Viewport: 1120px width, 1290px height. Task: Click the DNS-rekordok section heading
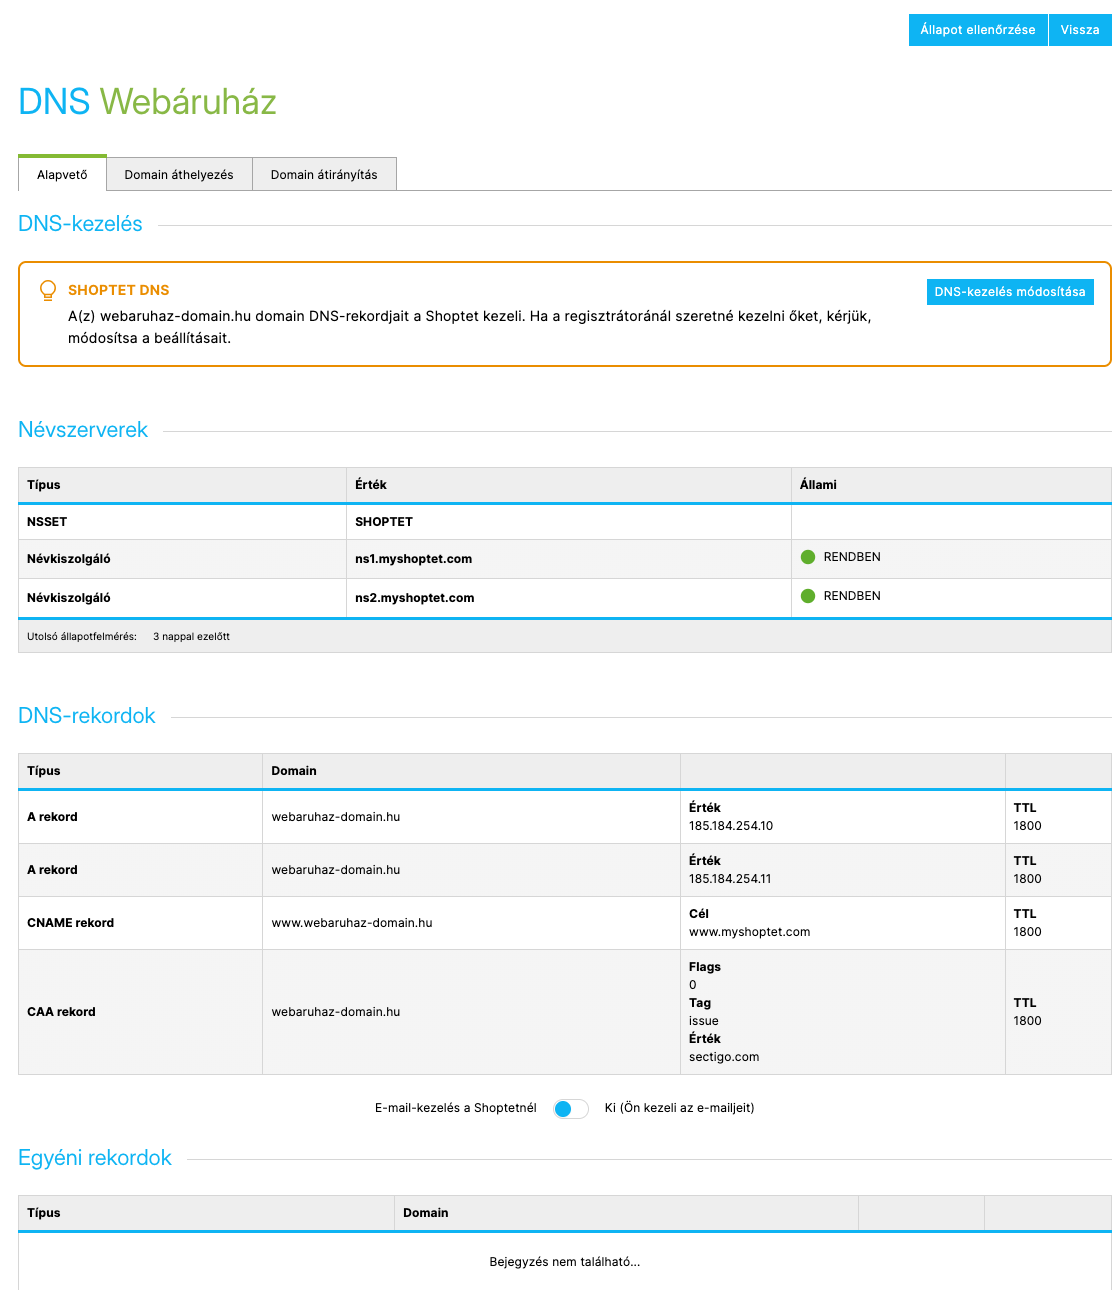87,716
